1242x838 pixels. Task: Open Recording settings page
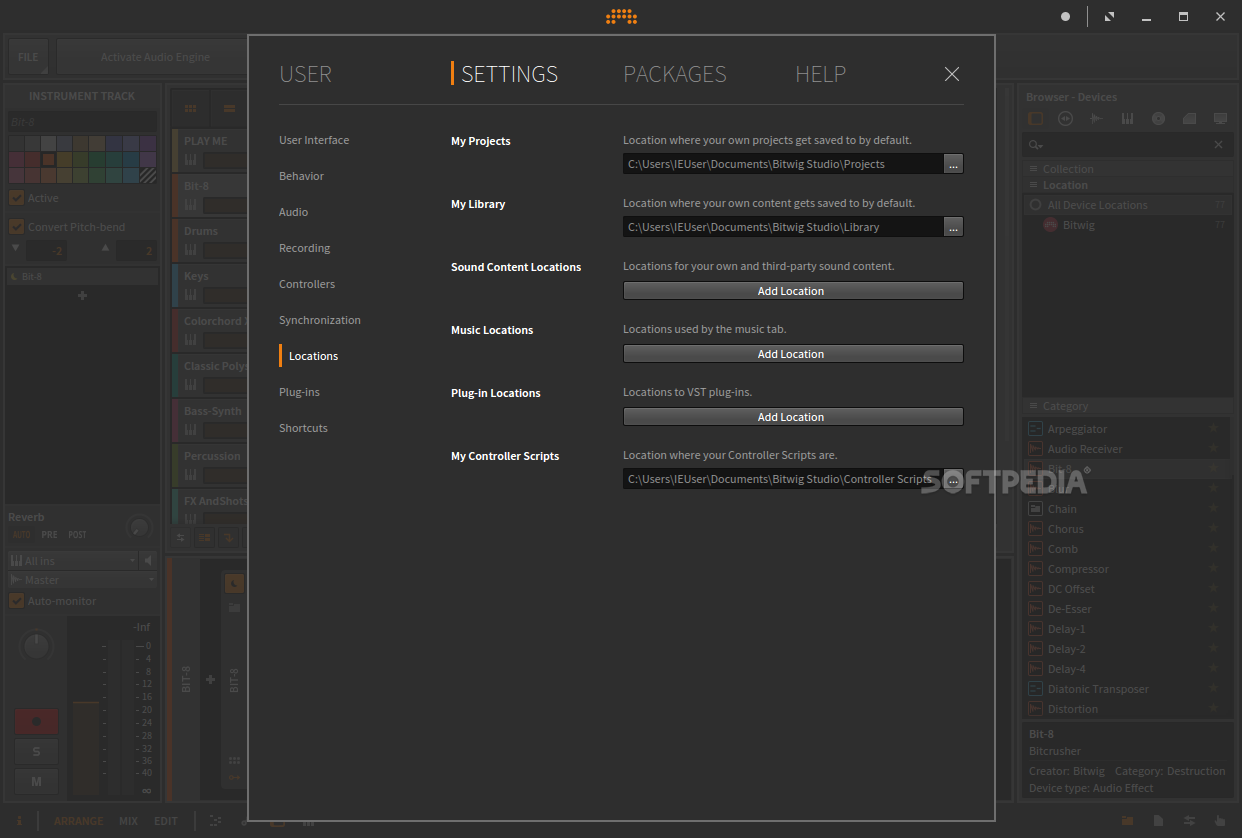[x=304, y=248]
